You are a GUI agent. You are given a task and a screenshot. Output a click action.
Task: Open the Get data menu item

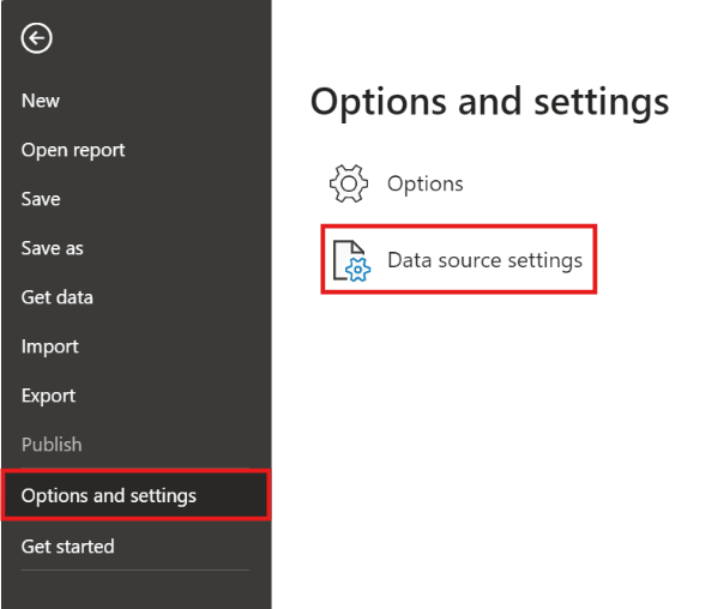57,297
